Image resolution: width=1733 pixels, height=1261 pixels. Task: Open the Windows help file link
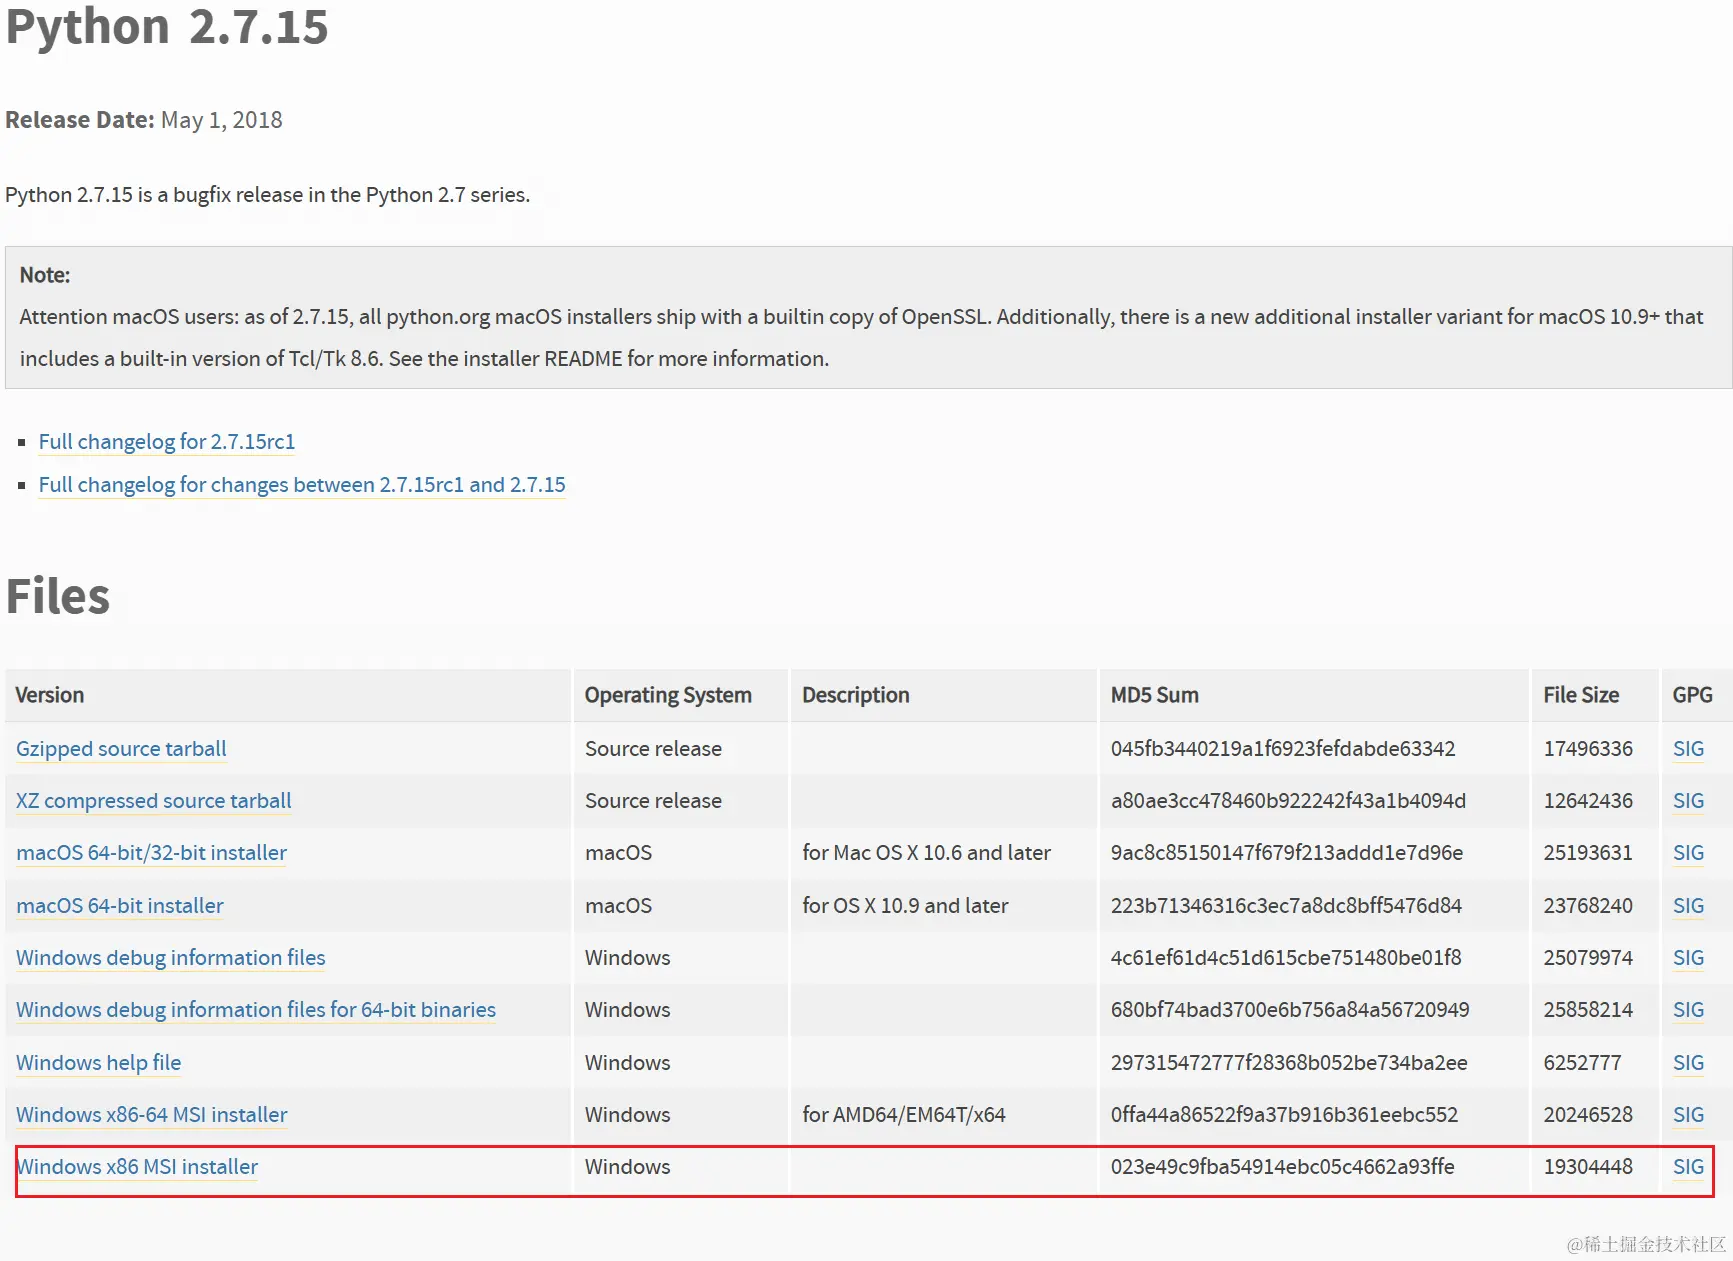pos(97,1062)
